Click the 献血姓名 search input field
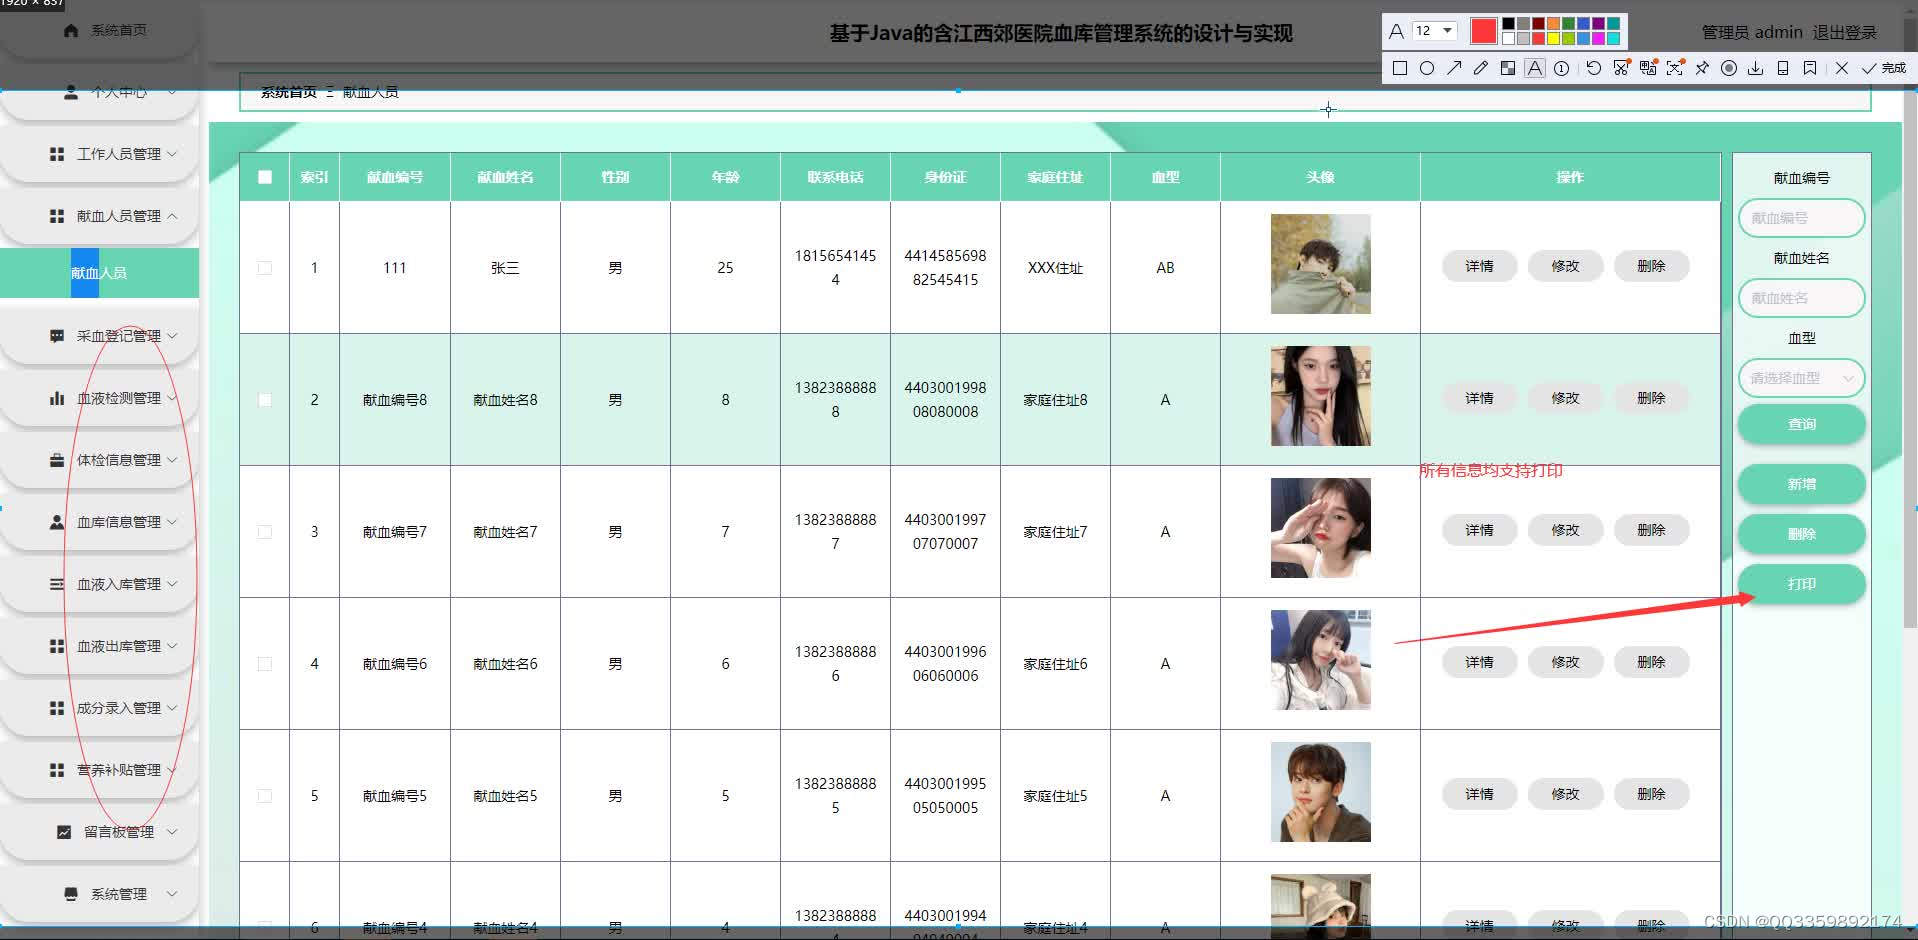Viewport: 1918px width, 940px height. point(1801,298)
